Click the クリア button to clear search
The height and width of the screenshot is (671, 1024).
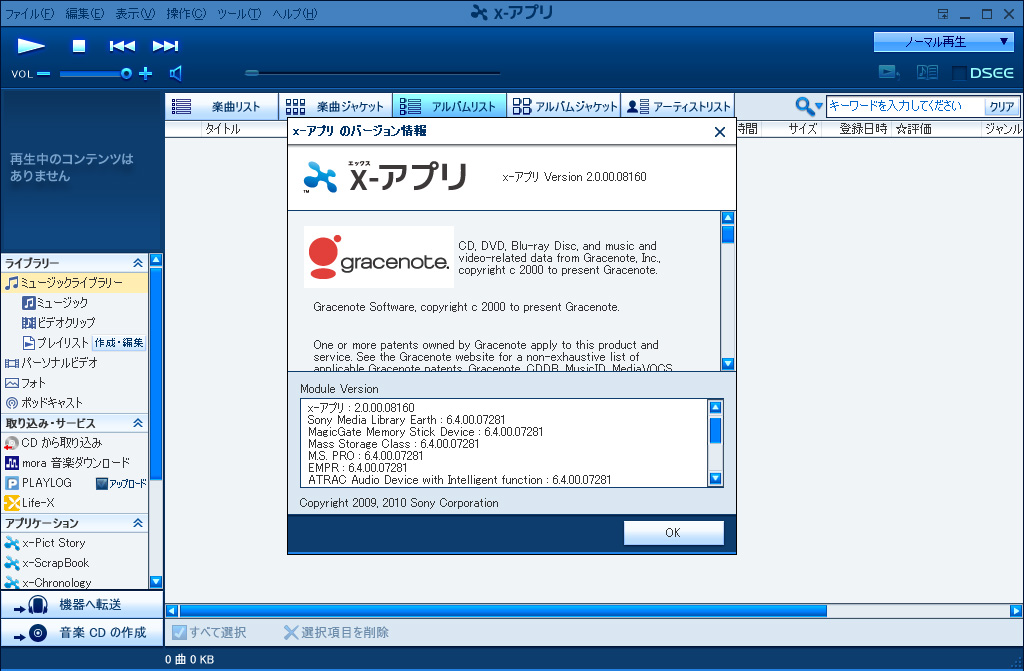click(1001, 106)
